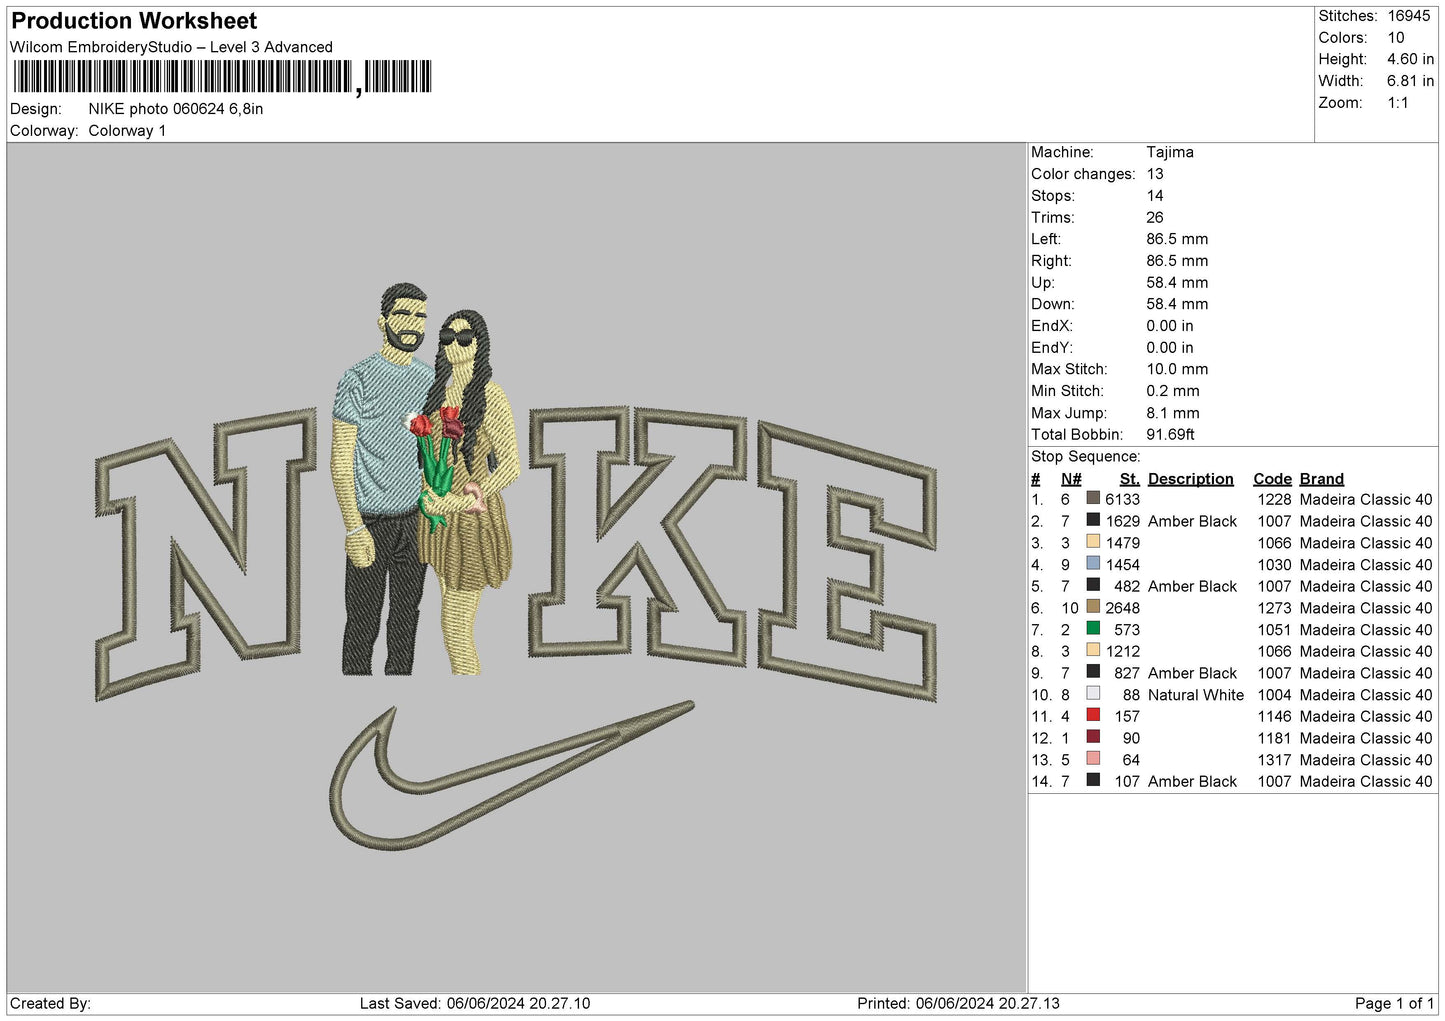Click the stop 4 blue color swatch (code 1030)

1093,563
